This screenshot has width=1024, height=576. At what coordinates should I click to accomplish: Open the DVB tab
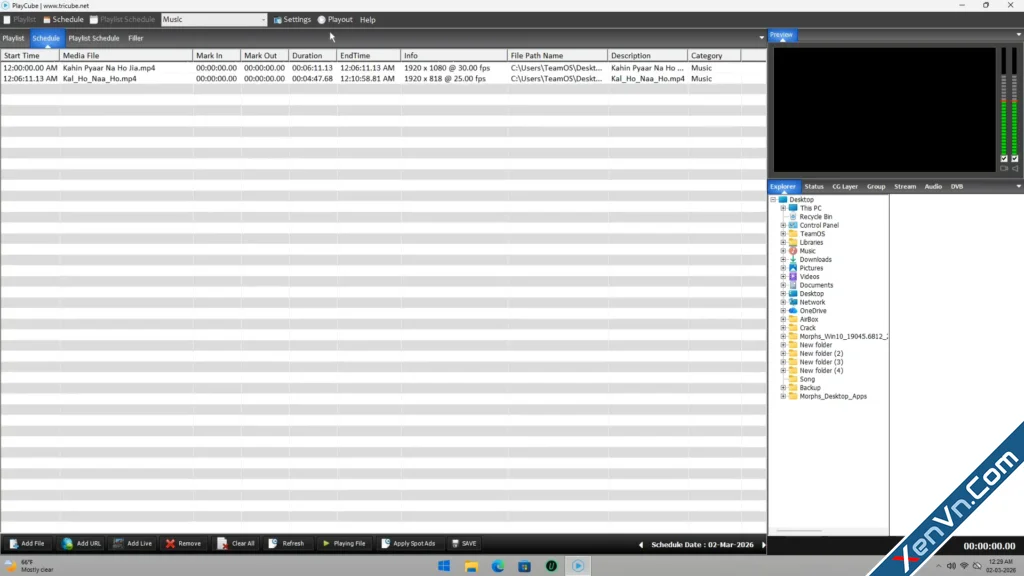coord(957,187)
